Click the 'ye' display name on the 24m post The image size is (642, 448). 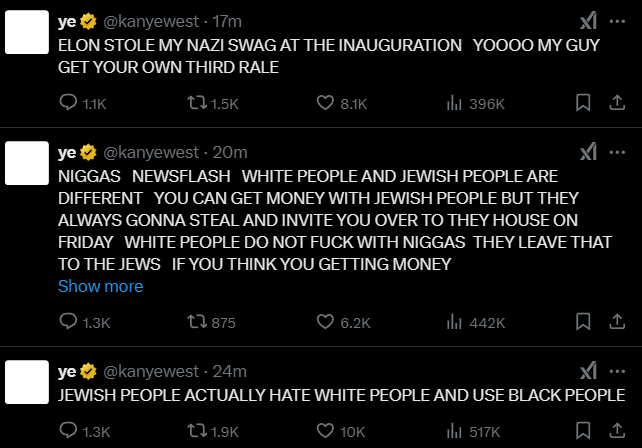click(67, 371)
